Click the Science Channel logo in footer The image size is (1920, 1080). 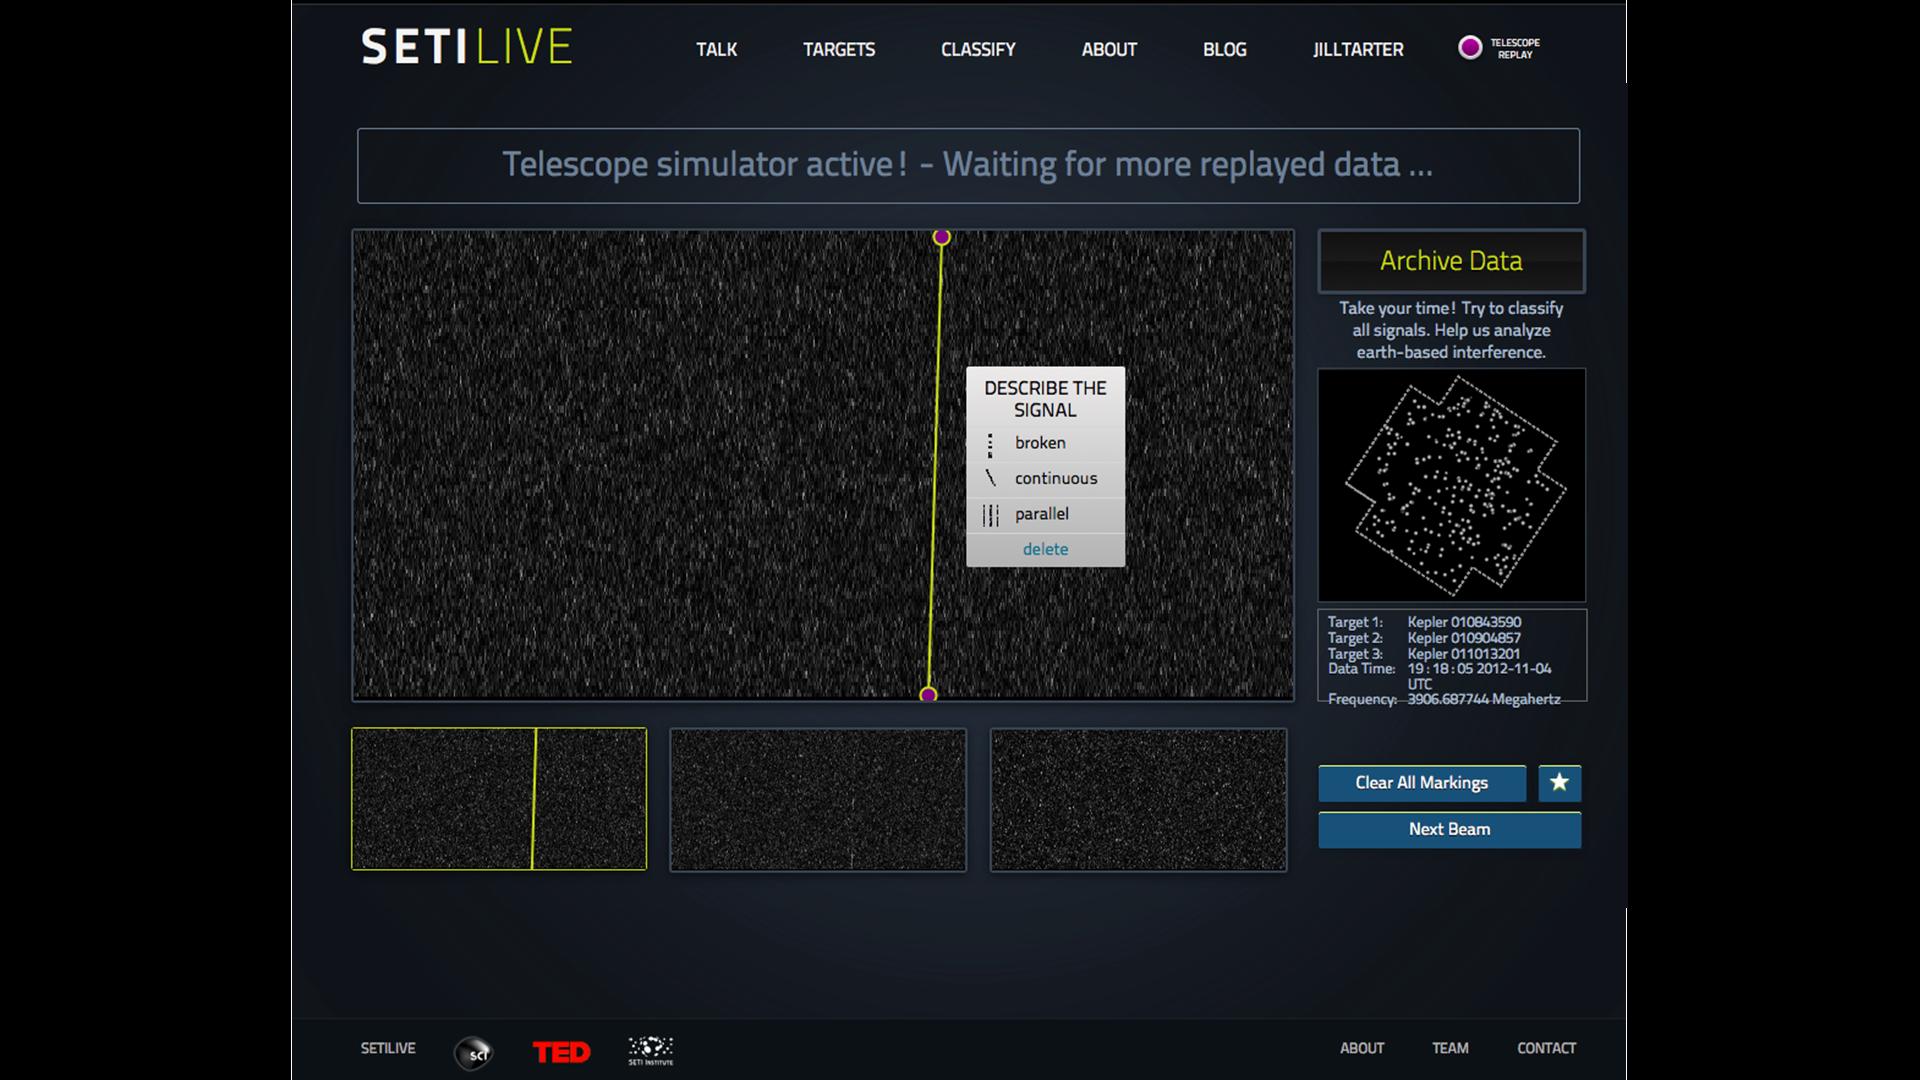[474, 1052]
